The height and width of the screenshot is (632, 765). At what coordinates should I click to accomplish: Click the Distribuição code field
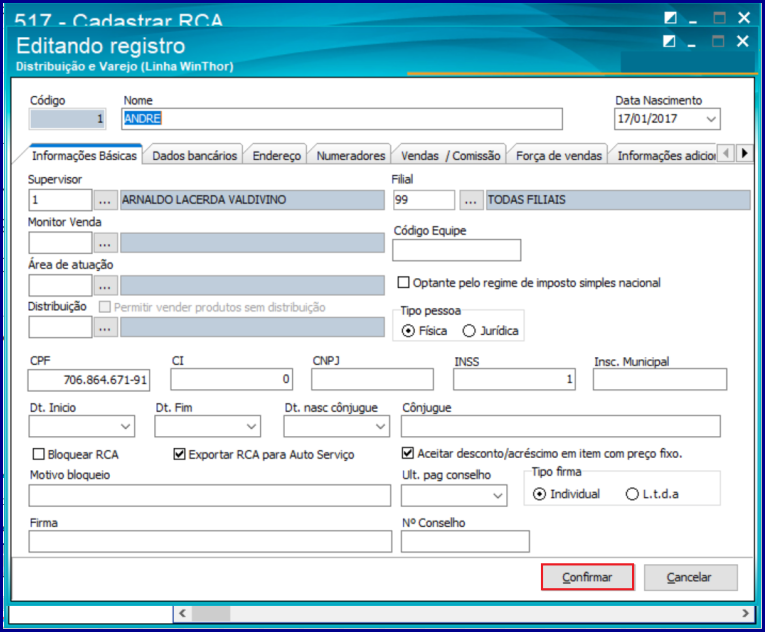pos(60,327)
